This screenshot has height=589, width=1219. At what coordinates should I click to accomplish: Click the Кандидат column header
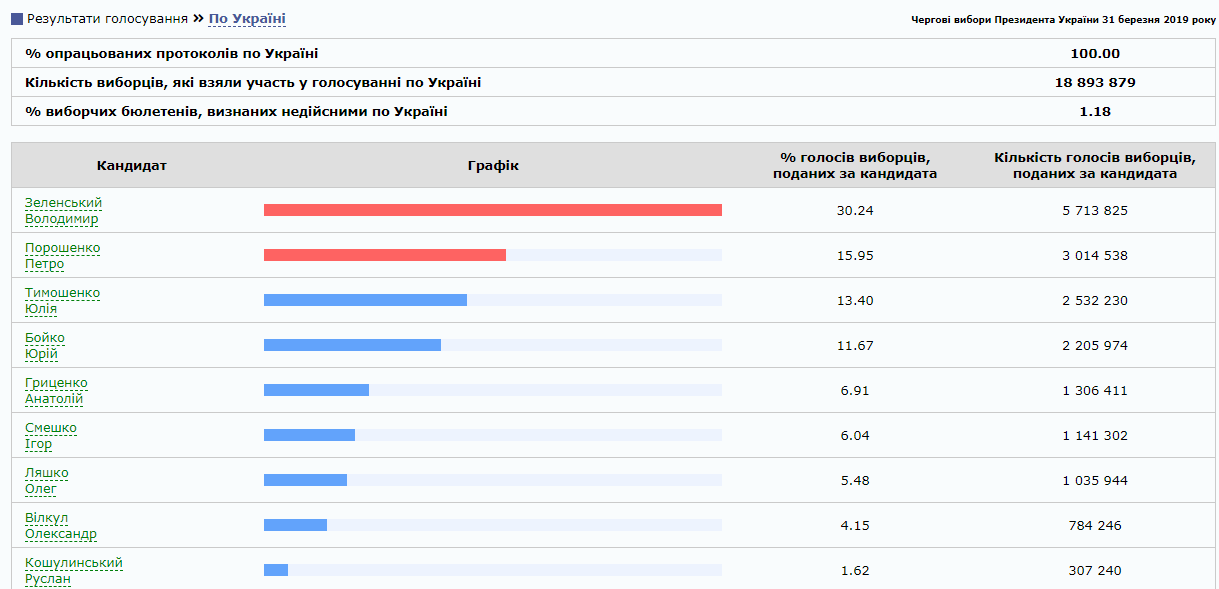pos(132,165)
